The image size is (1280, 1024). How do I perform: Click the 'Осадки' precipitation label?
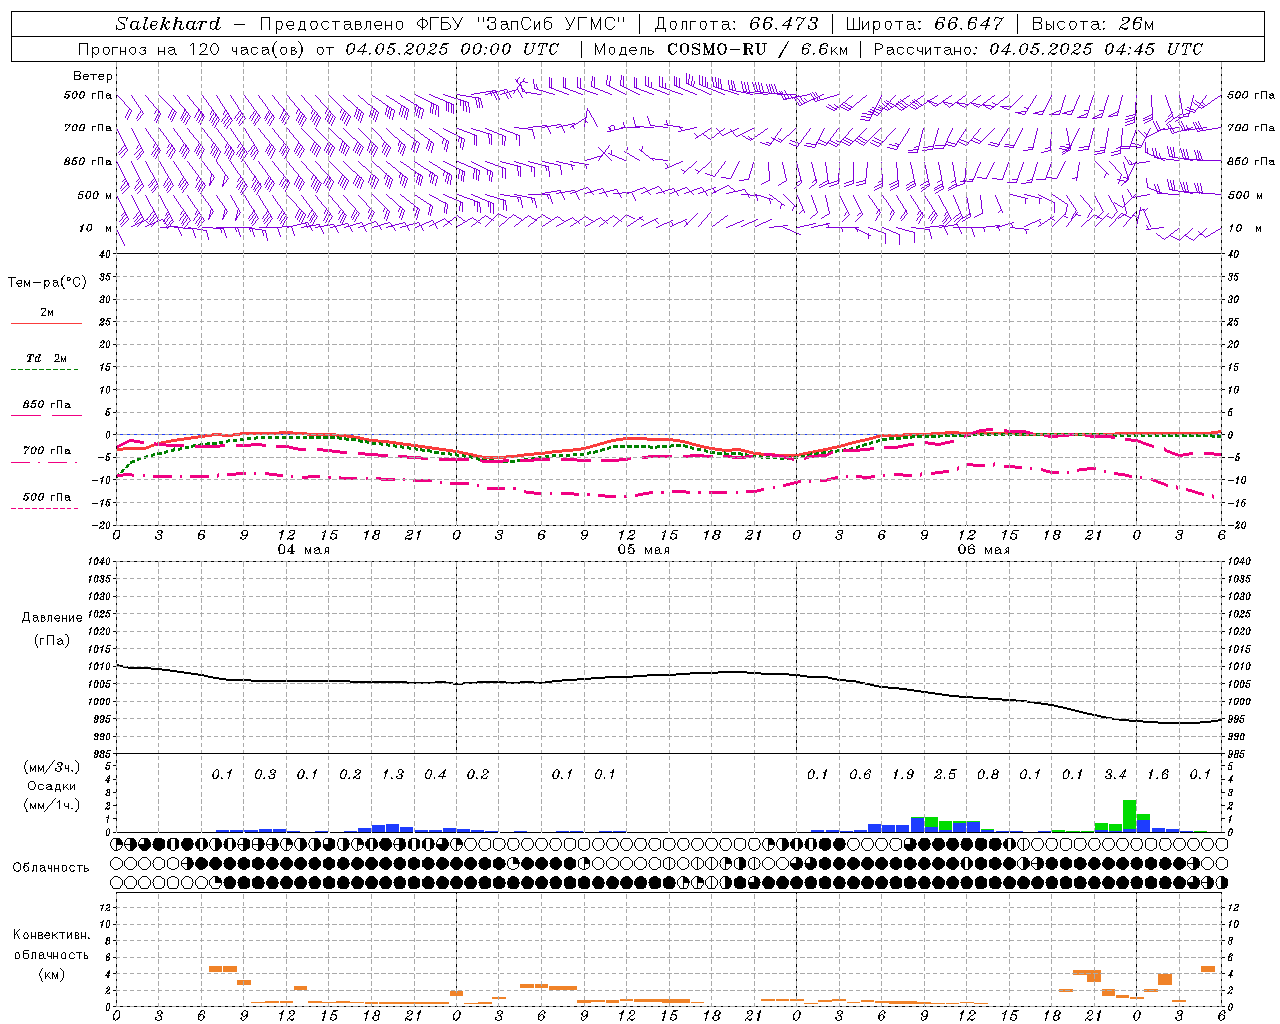tap(51, 786)
